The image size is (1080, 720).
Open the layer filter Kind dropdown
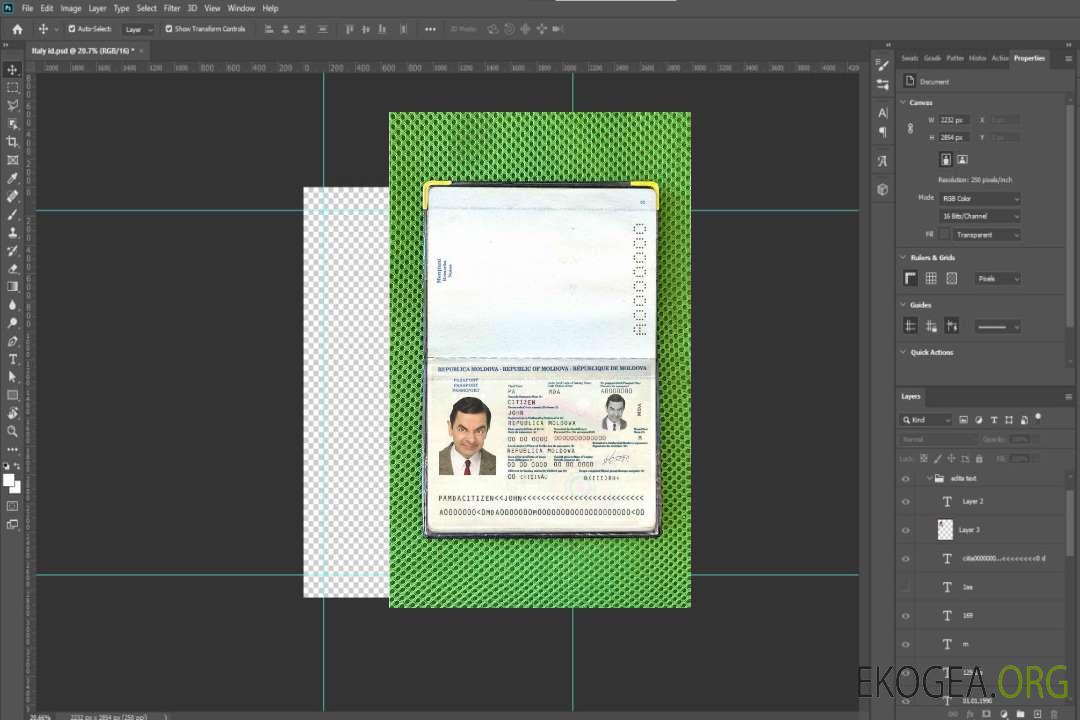coord(925,420)
